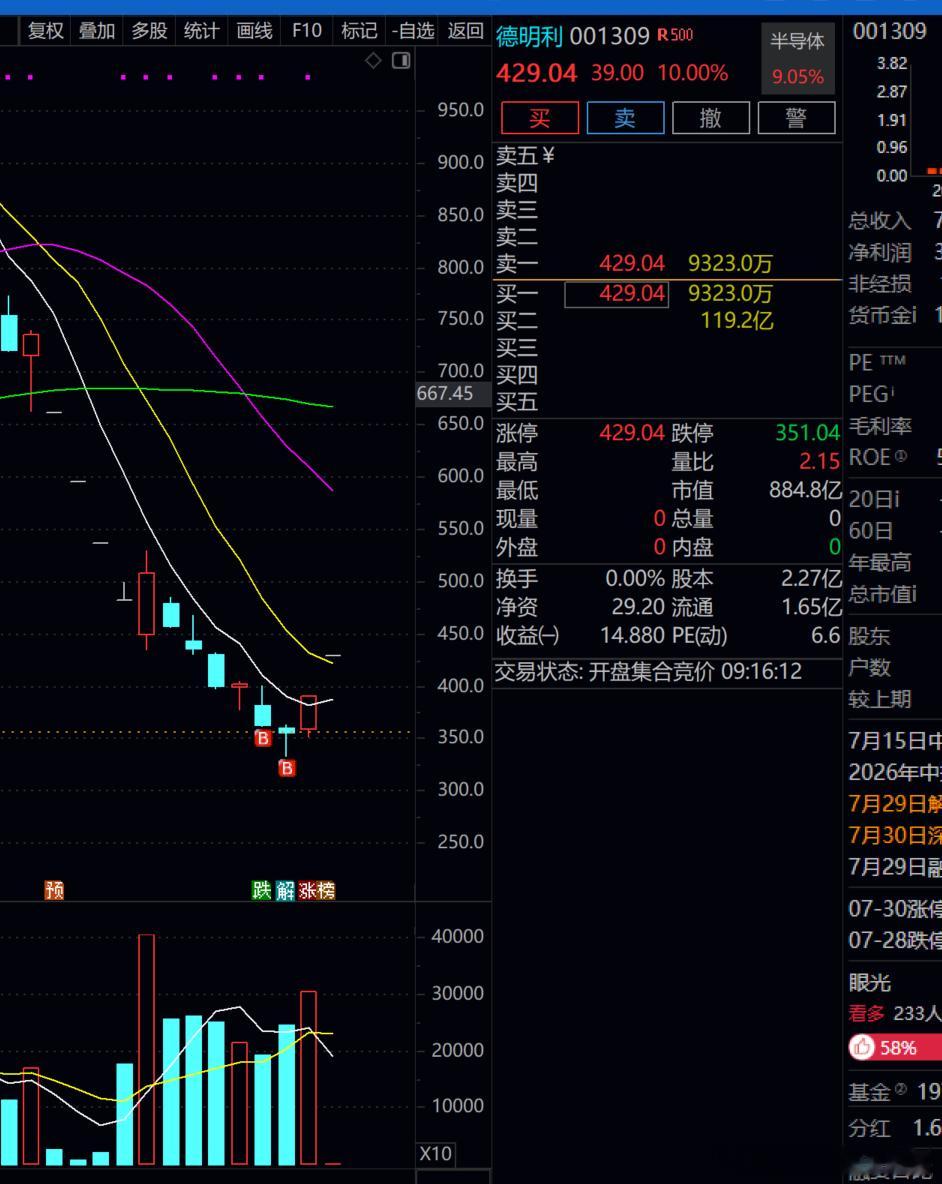The width and height of the screenshot is (942, 1184).
Task: Open the 半导体 sector box
Action: pos(798,59)
